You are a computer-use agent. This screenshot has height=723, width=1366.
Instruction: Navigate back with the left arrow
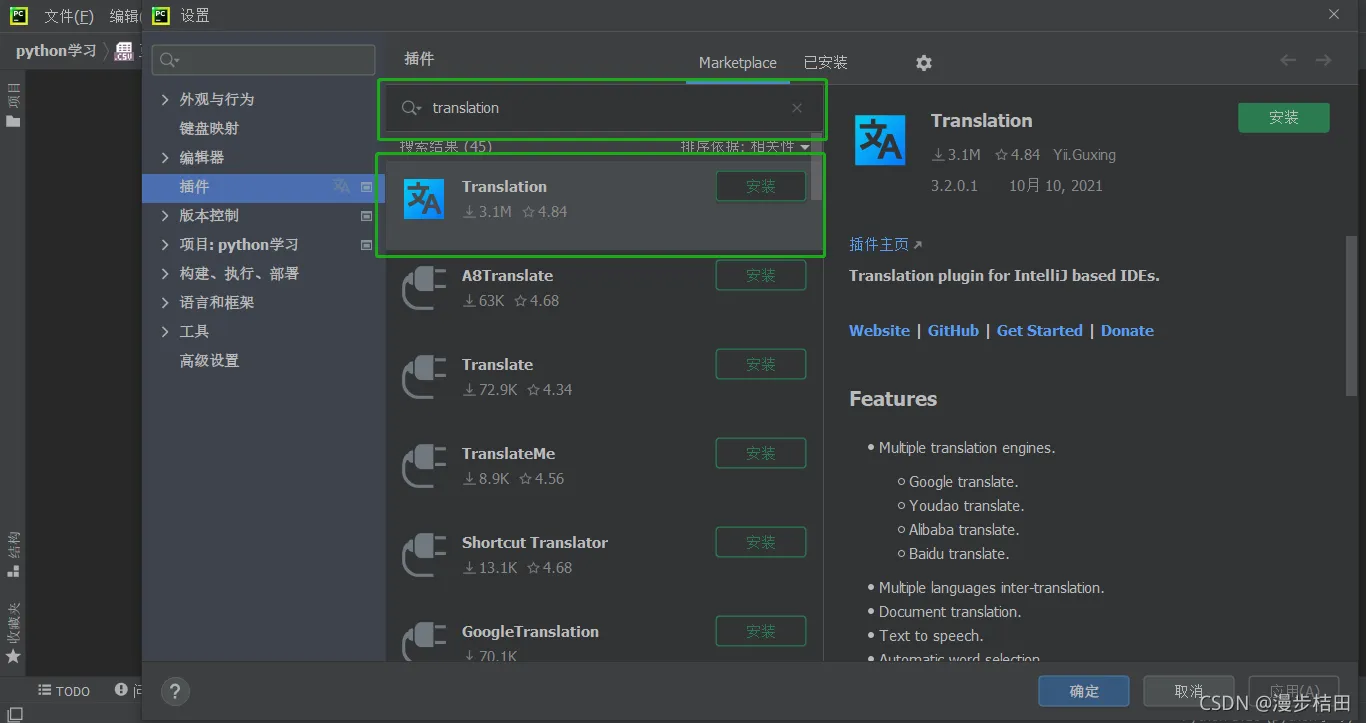coord(1288,61)
